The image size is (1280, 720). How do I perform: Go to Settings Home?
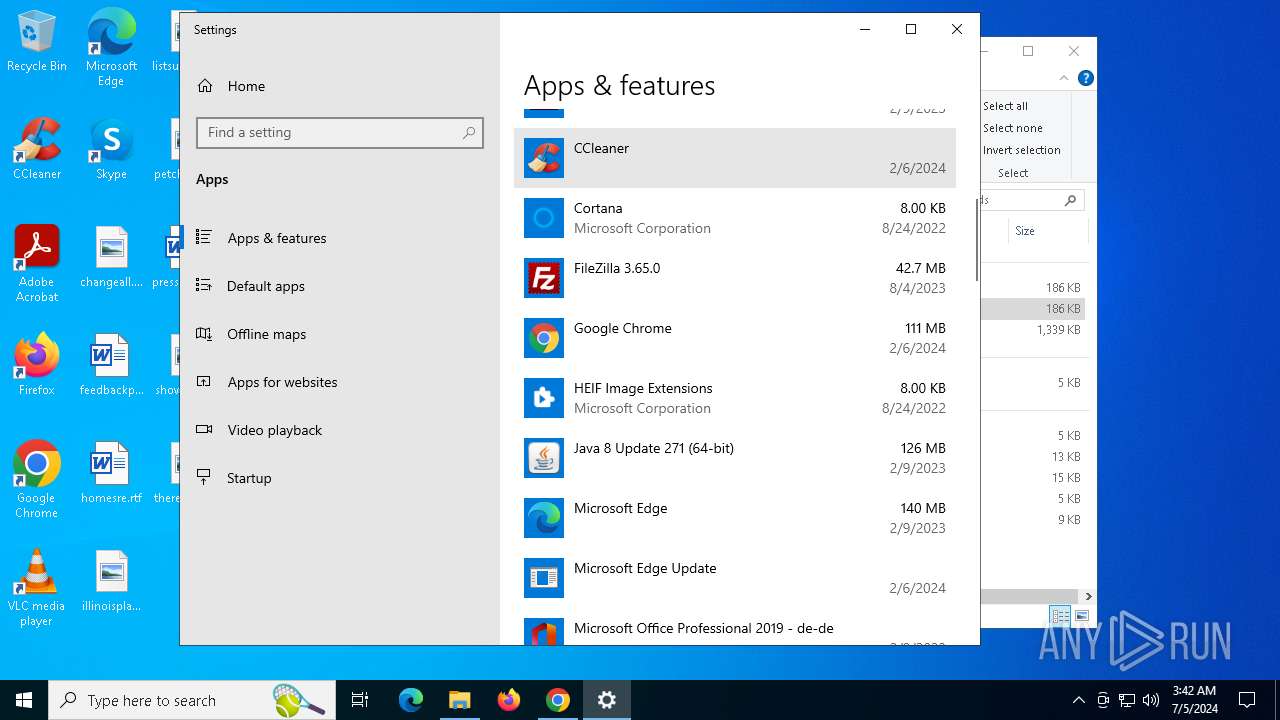[340, 86]
